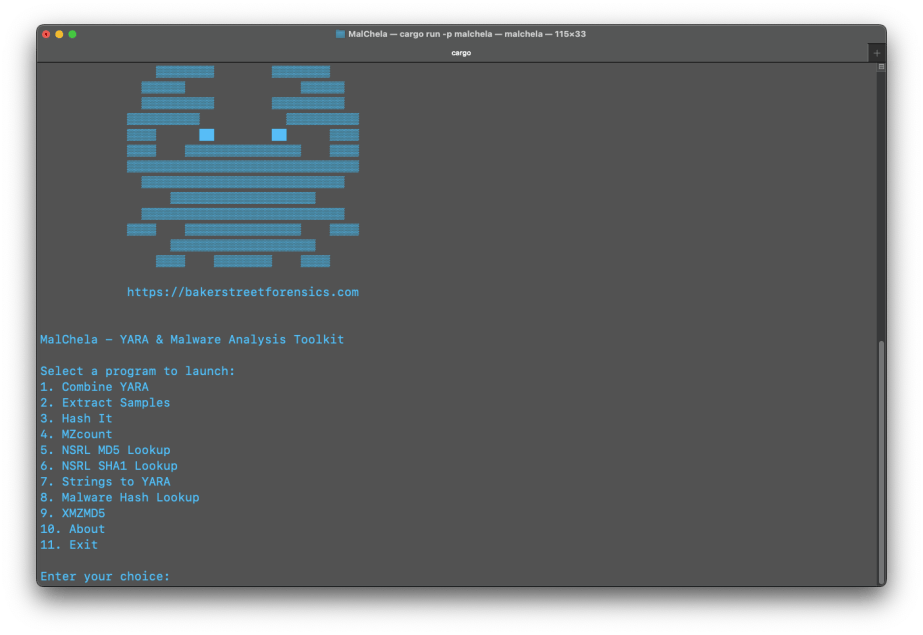The width and height of the screenshot is (923, 635).
Task: Click the '6. NSRL SHA1 Lookup' line
Action: click(109, 466)
